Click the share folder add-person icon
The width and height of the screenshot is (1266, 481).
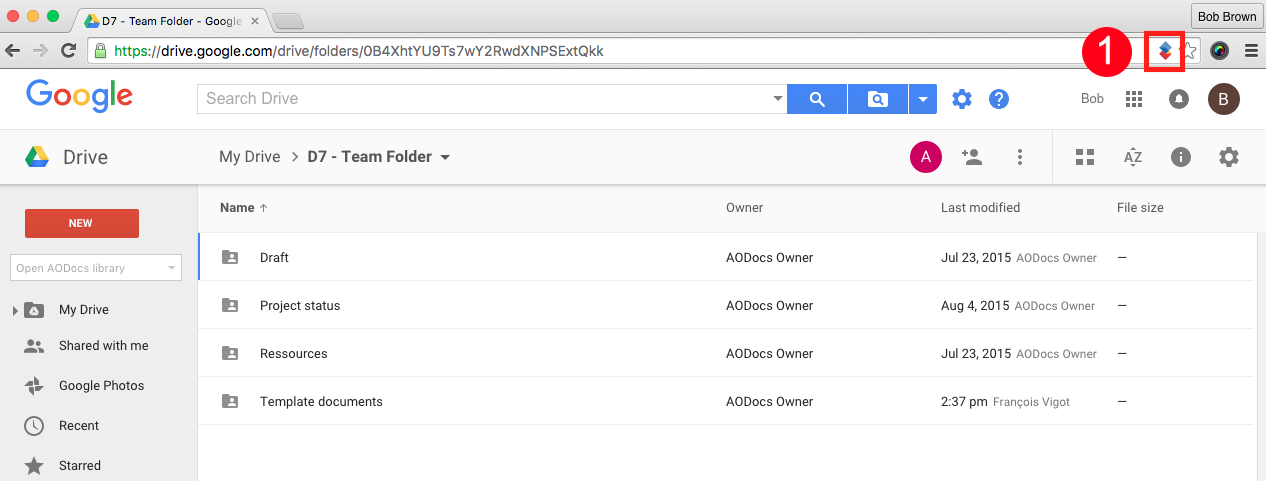point(971,157)
